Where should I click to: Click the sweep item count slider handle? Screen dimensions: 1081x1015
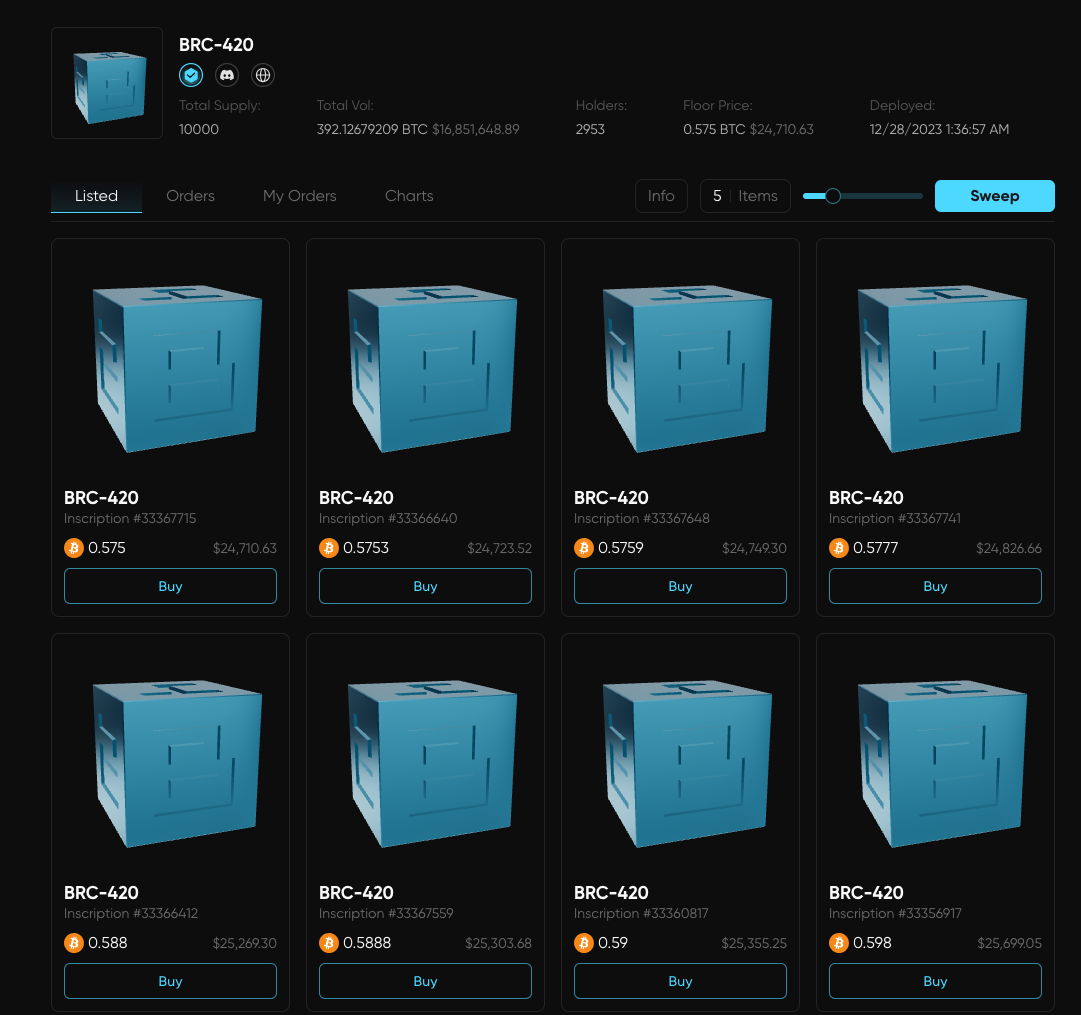point(833,196)
